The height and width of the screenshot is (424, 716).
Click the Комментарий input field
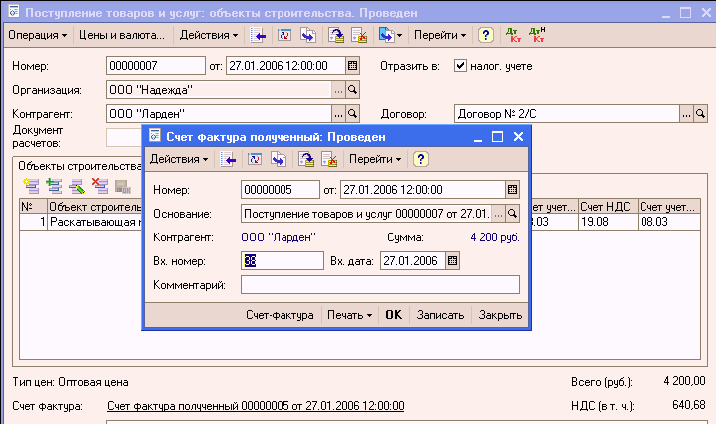click(x=380, y=286)
